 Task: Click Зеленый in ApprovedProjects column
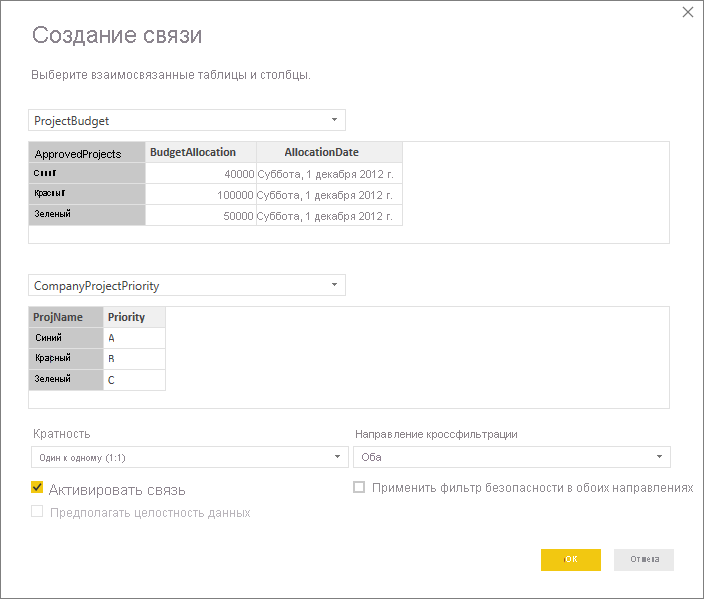coord(87,215)
